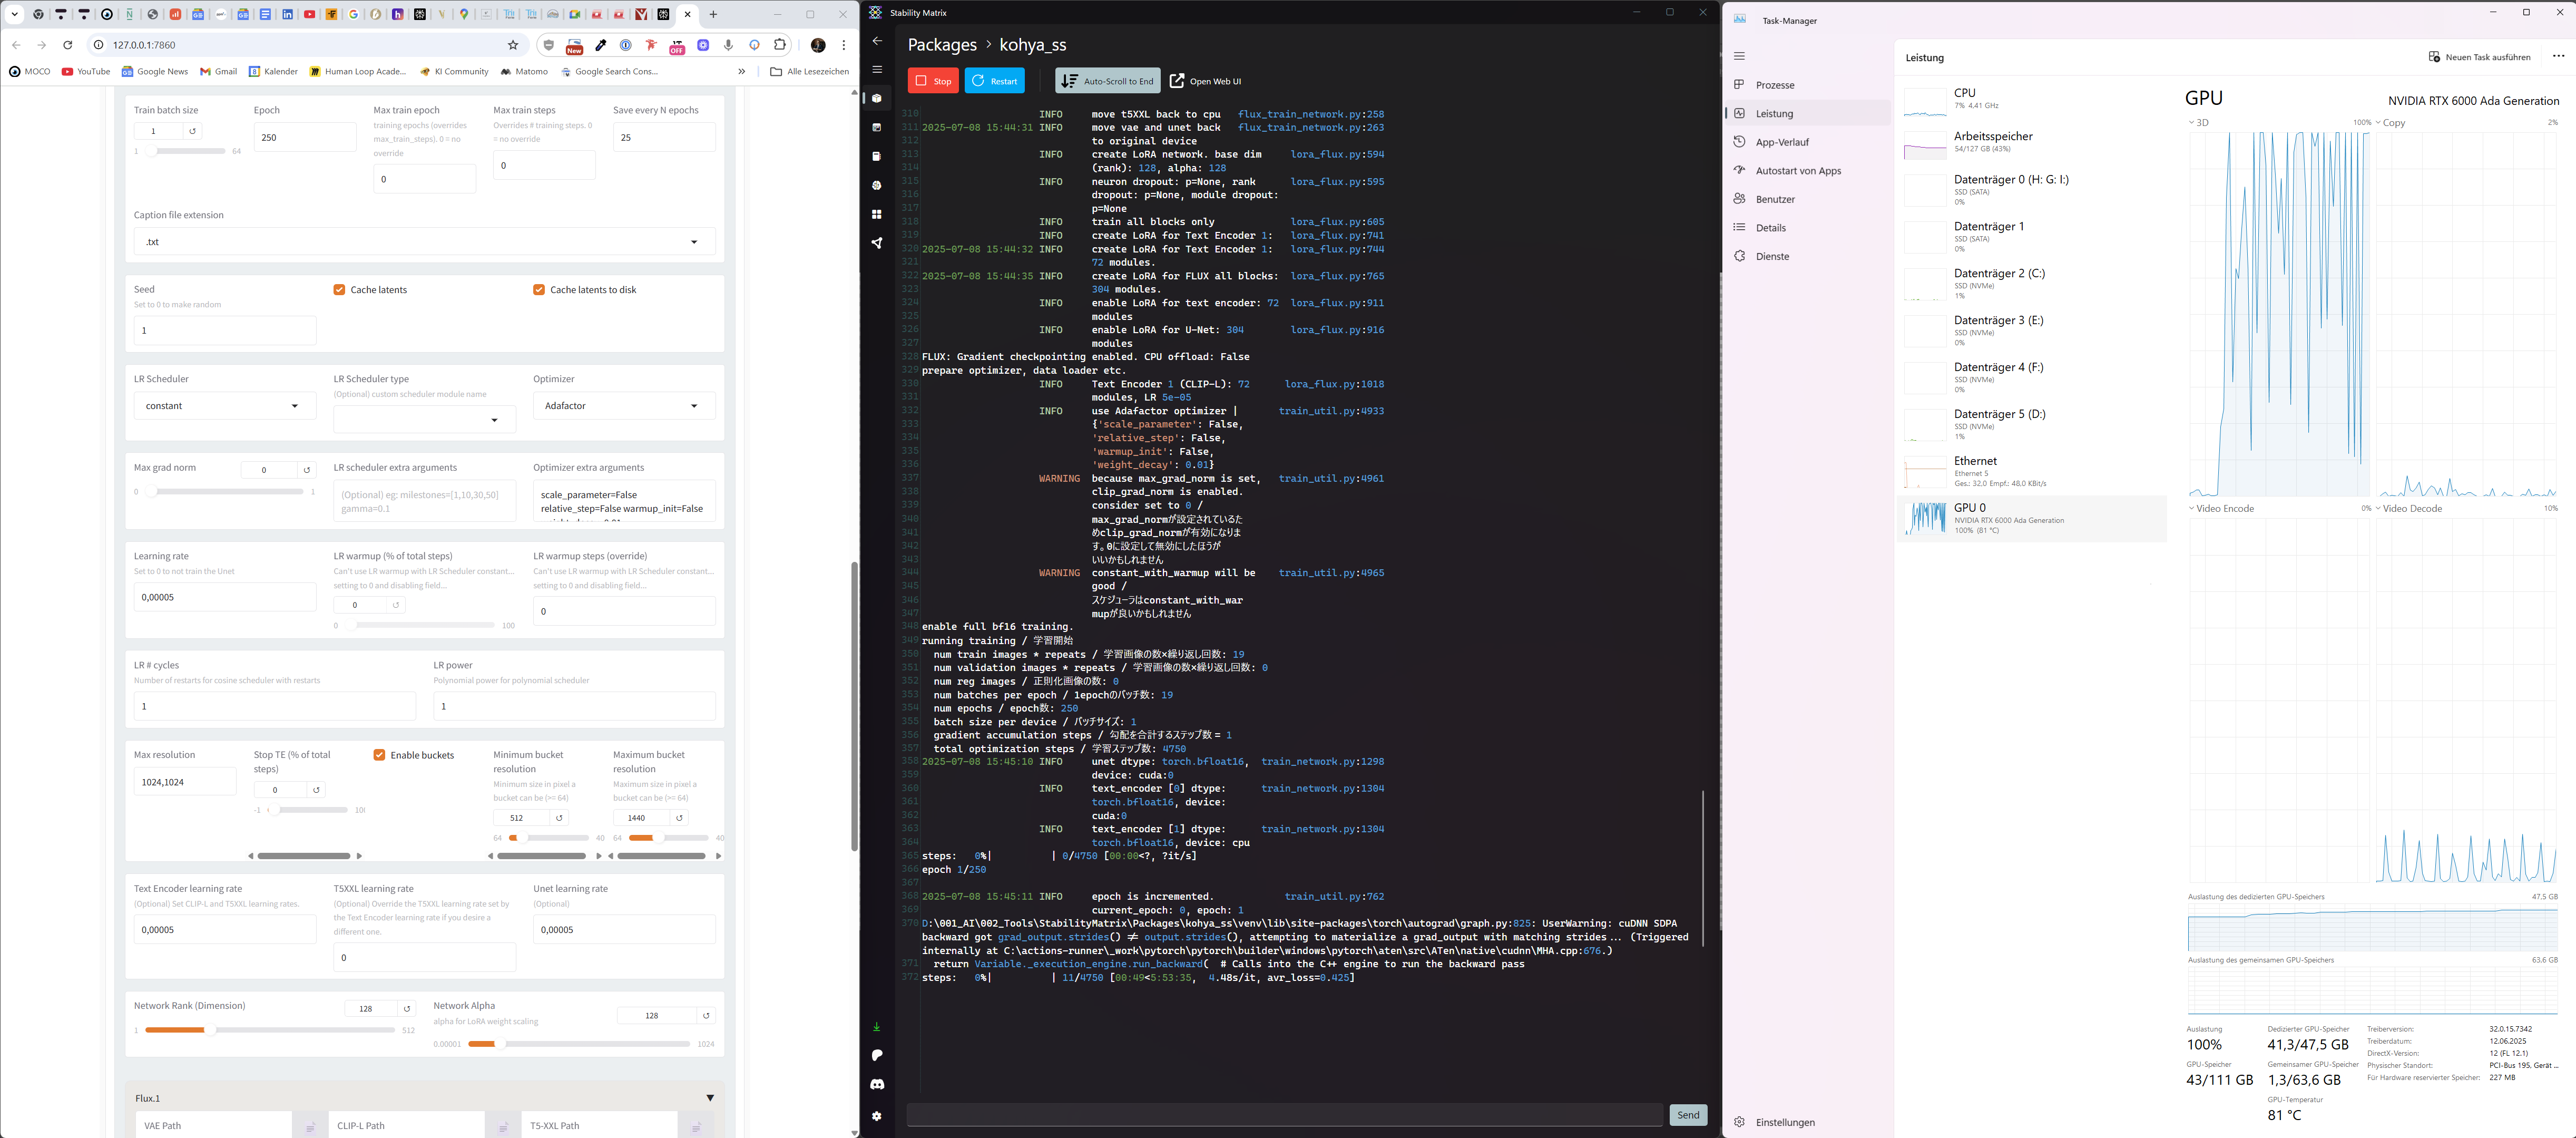Bookmark page with the star icon
Viewport: 2576px width, 1138px height.
click(x=513, y=45)
